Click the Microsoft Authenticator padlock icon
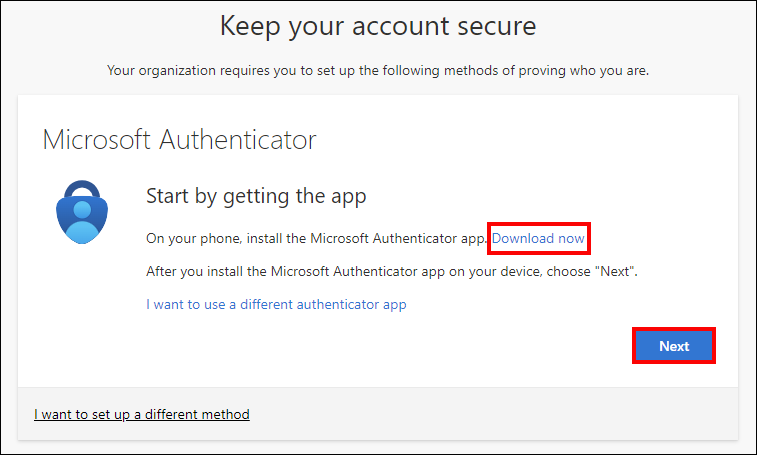 (82, 212)
